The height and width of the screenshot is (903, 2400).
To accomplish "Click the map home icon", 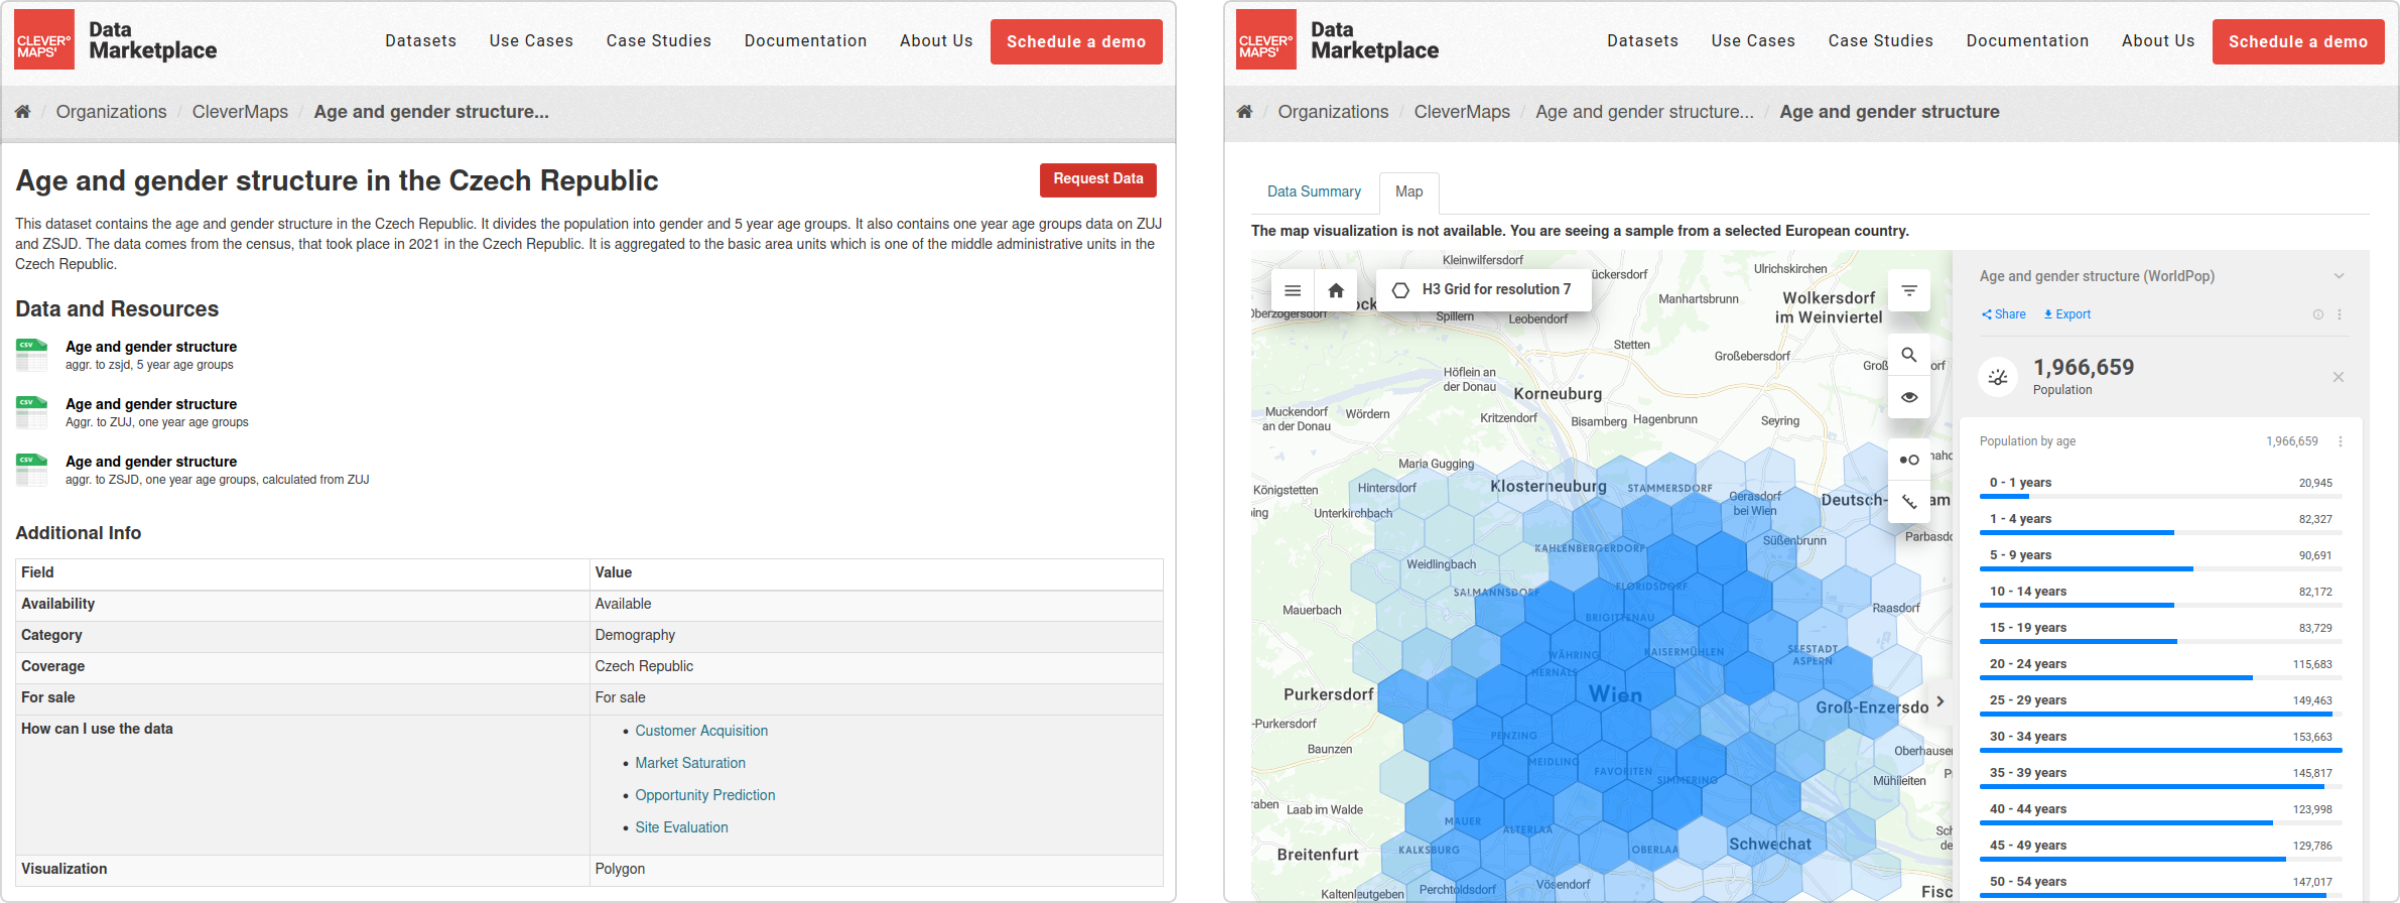I will coord(1336,291).
